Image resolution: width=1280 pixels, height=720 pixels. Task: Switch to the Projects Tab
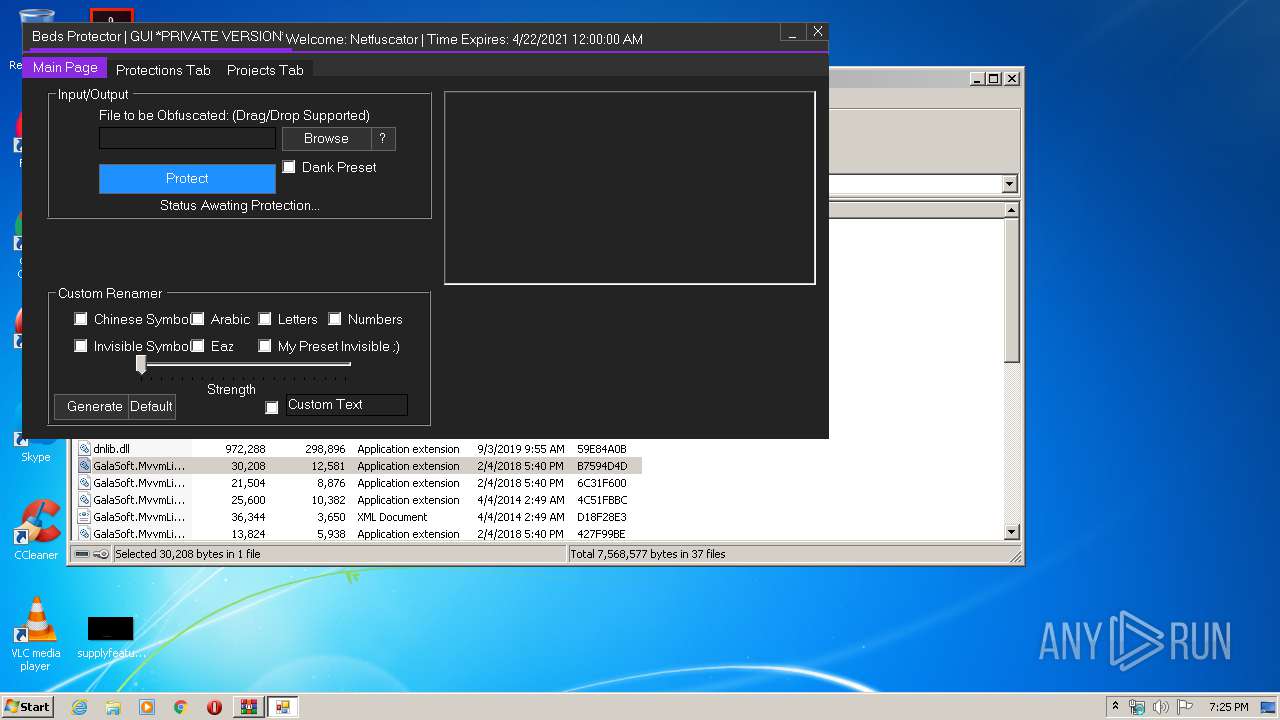(265, 70)
